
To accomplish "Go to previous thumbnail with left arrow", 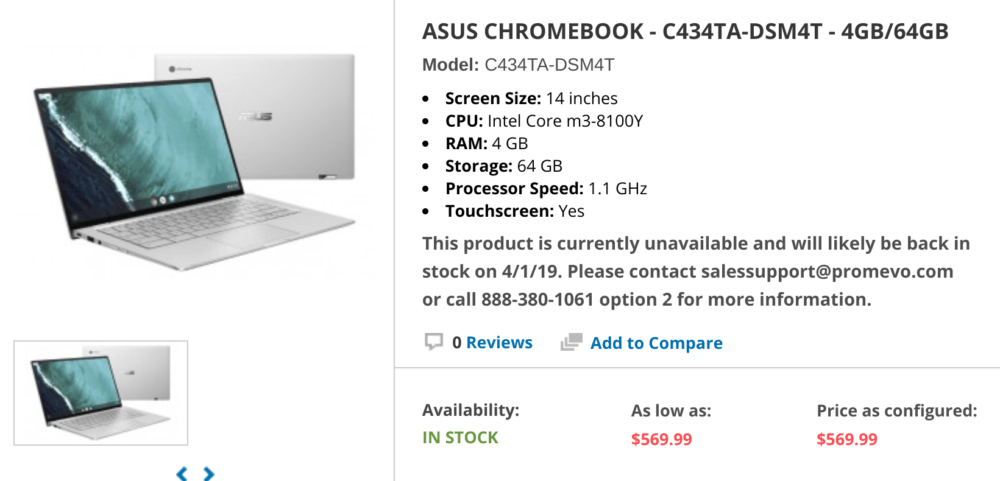I will [182, 473].
